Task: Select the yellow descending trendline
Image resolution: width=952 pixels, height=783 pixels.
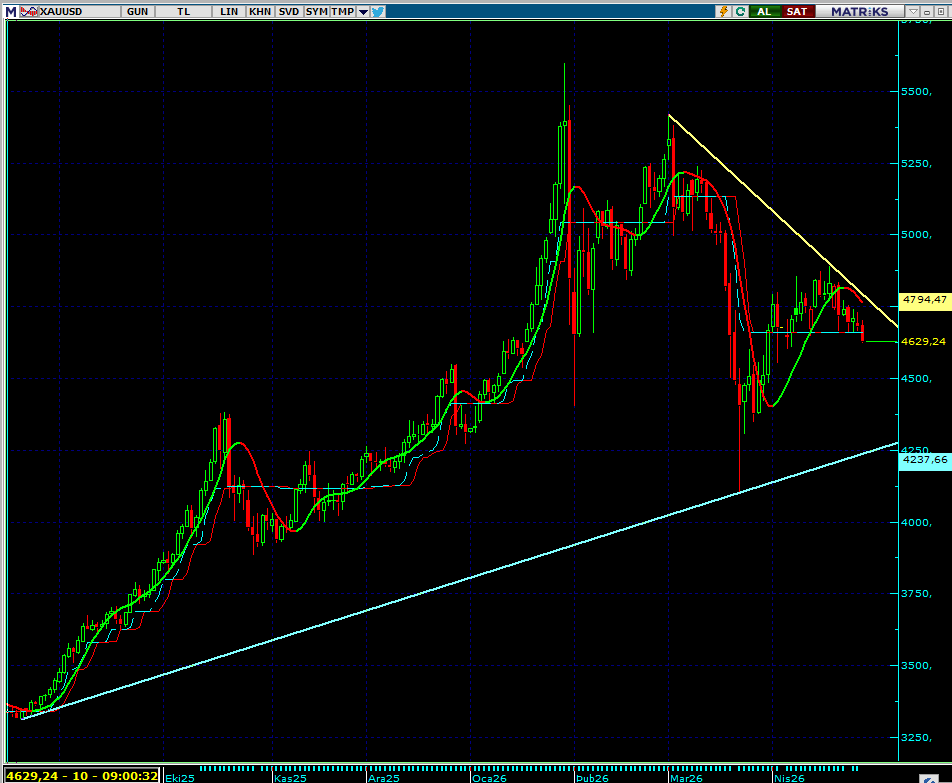Action: click(783, 221)
